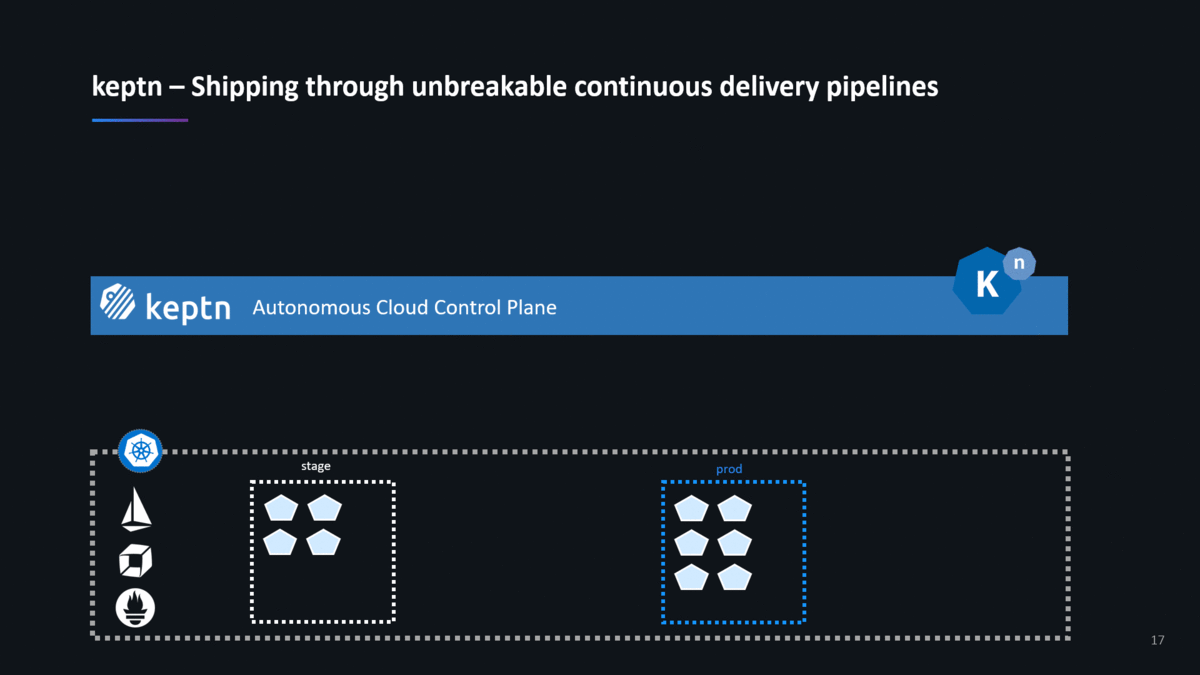1200x675 pixels.
Task: Click bottom-left pentagon pod in stage box
Action: (x=282, y=542)
